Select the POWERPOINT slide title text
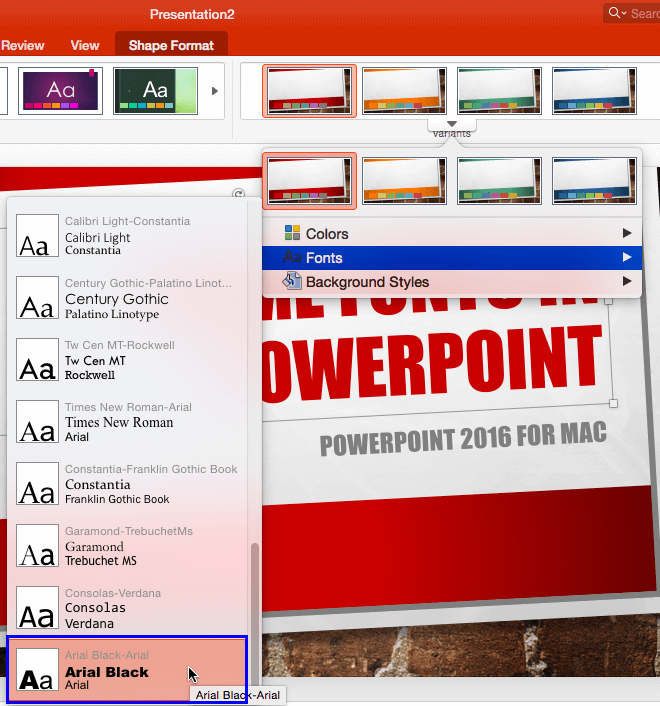The width and height of the screenshot is (660, 706). click(x=432, y=364)
